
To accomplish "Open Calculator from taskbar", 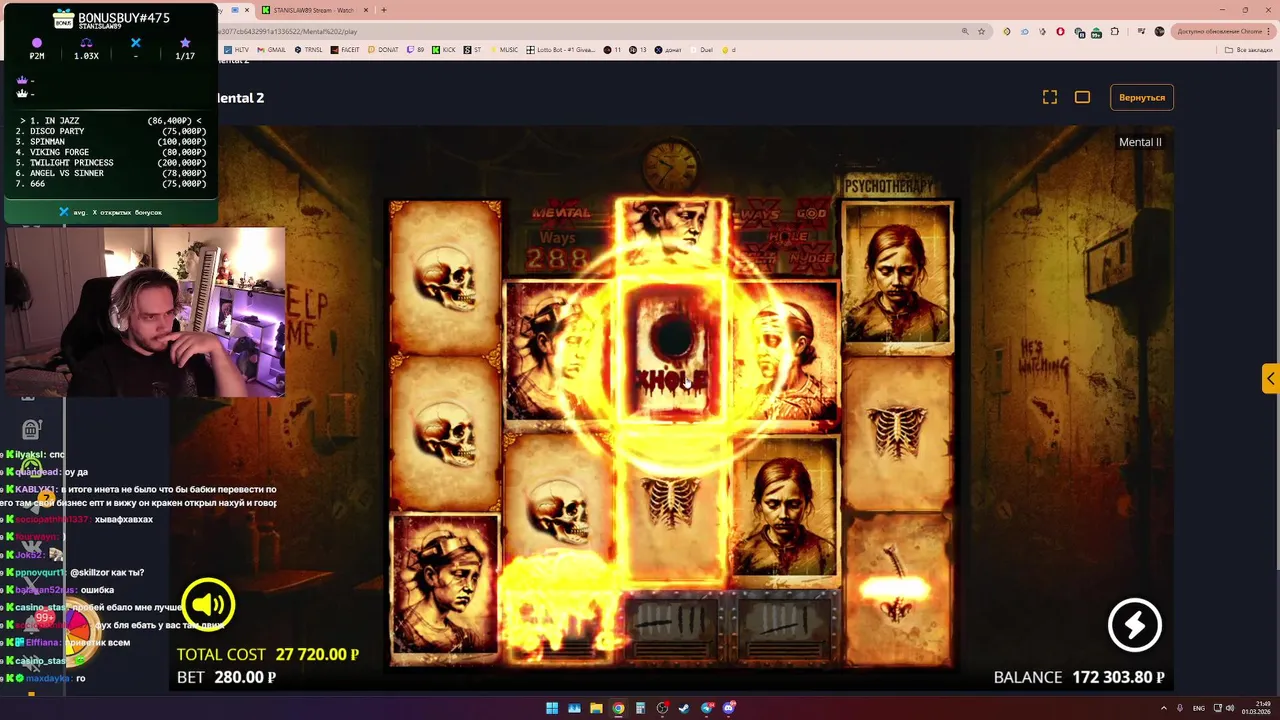I will [640, 708].
